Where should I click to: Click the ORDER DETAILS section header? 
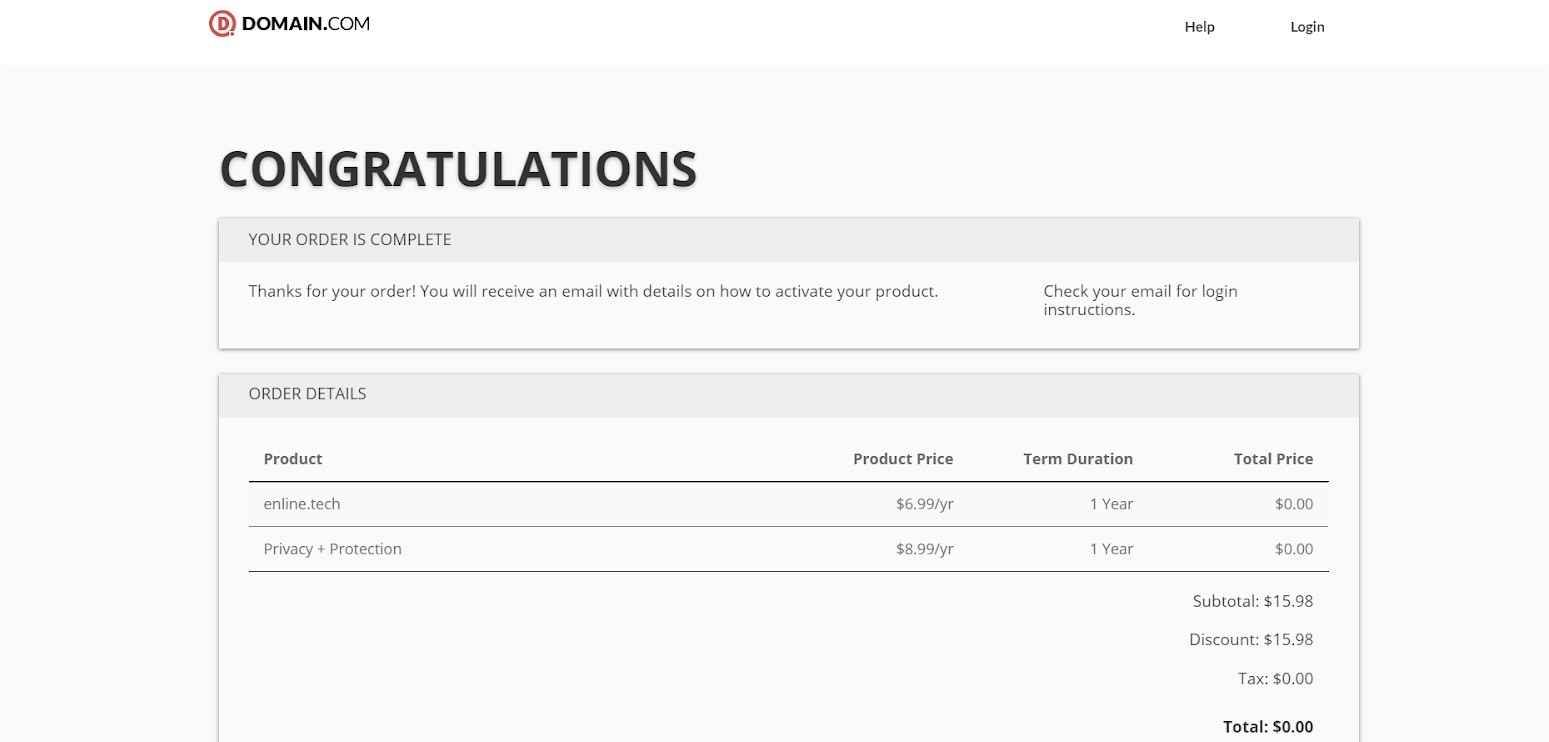tap(307, 394)
